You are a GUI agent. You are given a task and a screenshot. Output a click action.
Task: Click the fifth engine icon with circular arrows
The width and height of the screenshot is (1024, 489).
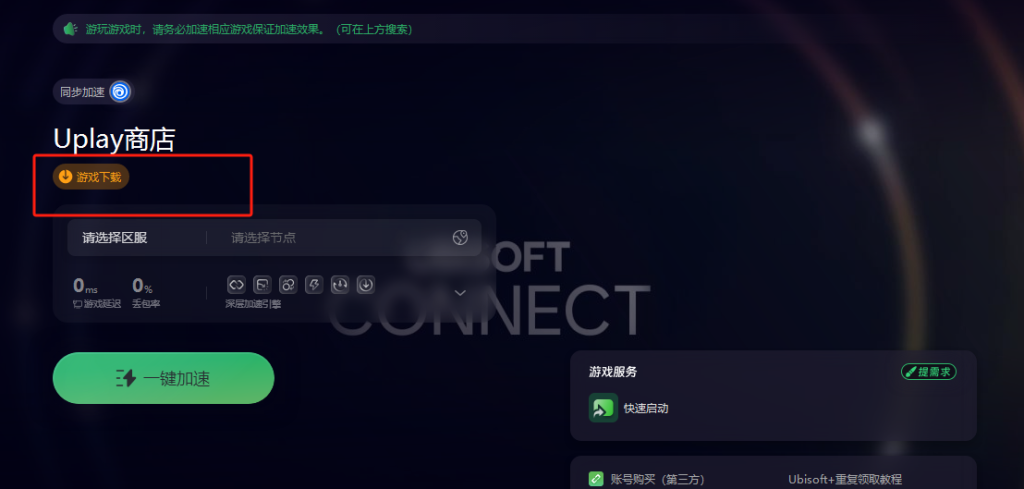[340, 285]
